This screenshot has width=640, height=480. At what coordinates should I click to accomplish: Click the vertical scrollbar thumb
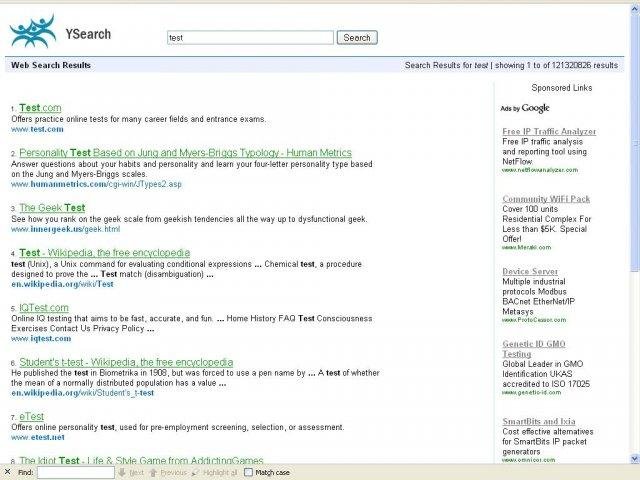[635, 144]
